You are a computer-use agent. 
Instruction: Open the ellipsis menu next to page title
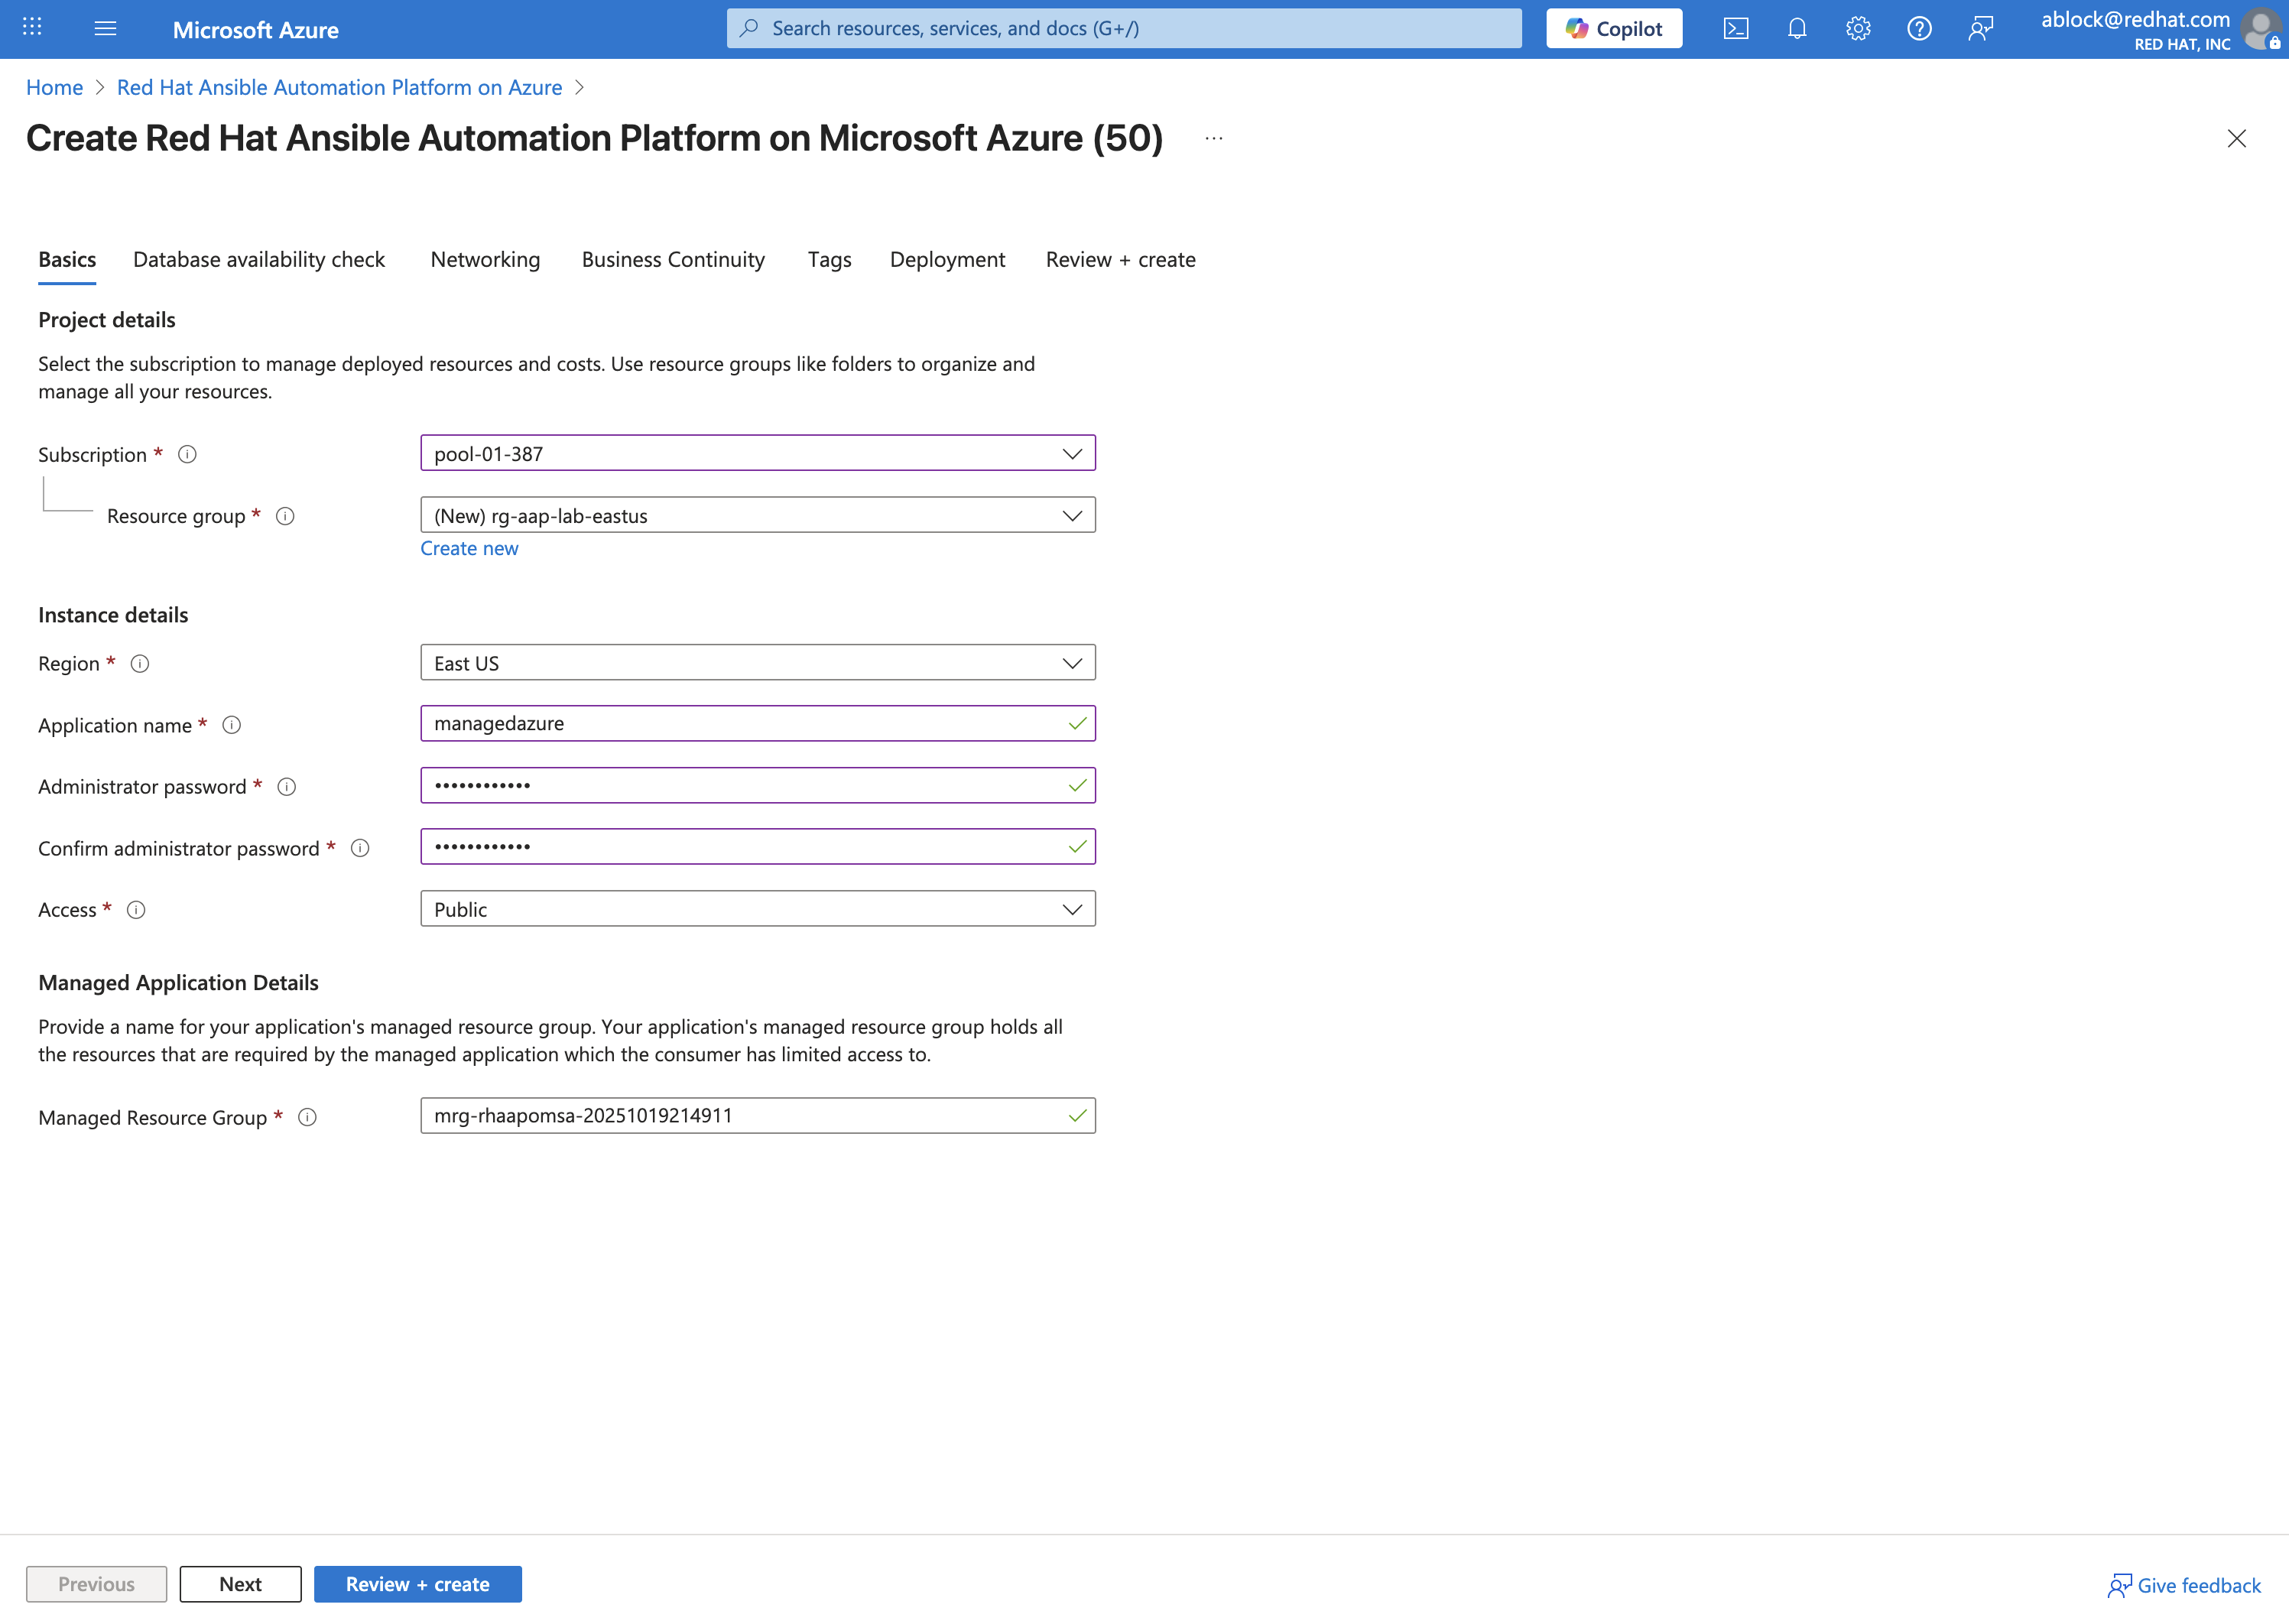[1213, 138]
